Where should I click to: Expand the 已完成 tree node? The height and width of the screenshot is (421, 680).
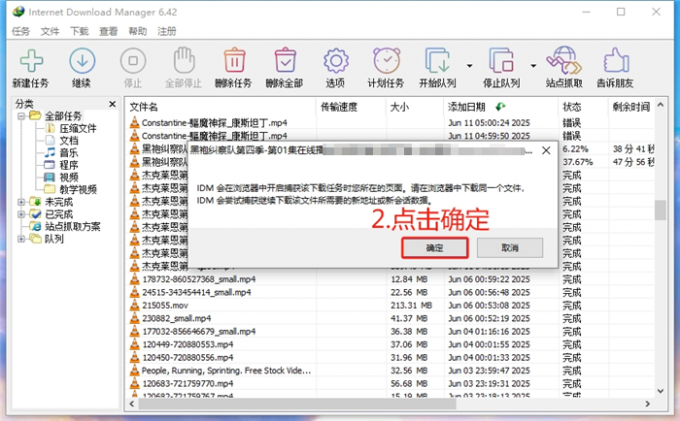(21, 214)
